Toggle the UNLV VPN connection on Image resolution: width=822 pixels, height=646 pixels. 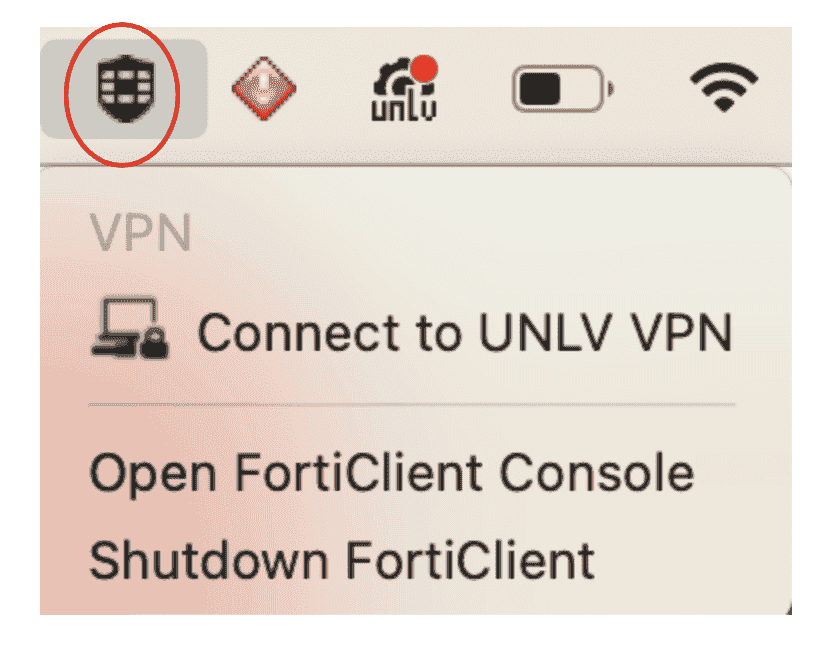point(465,332)
